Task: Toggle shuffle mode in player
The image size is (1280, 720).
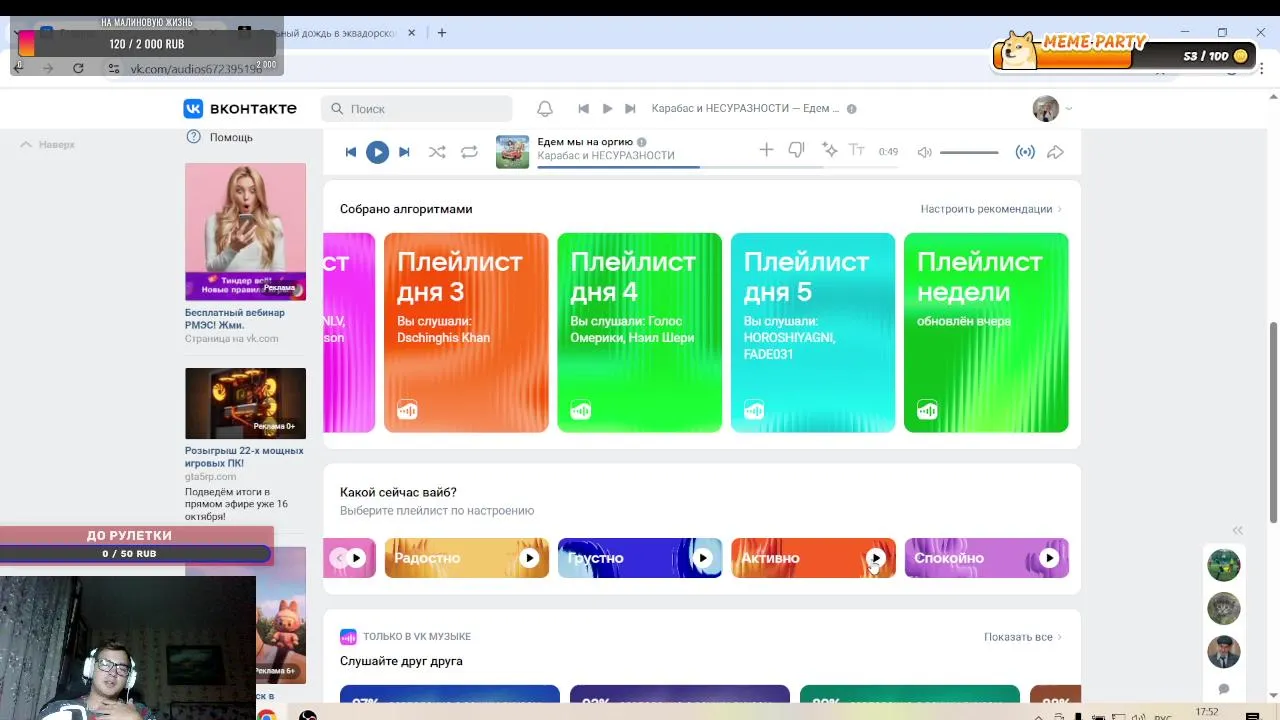Action: point(437,152)
